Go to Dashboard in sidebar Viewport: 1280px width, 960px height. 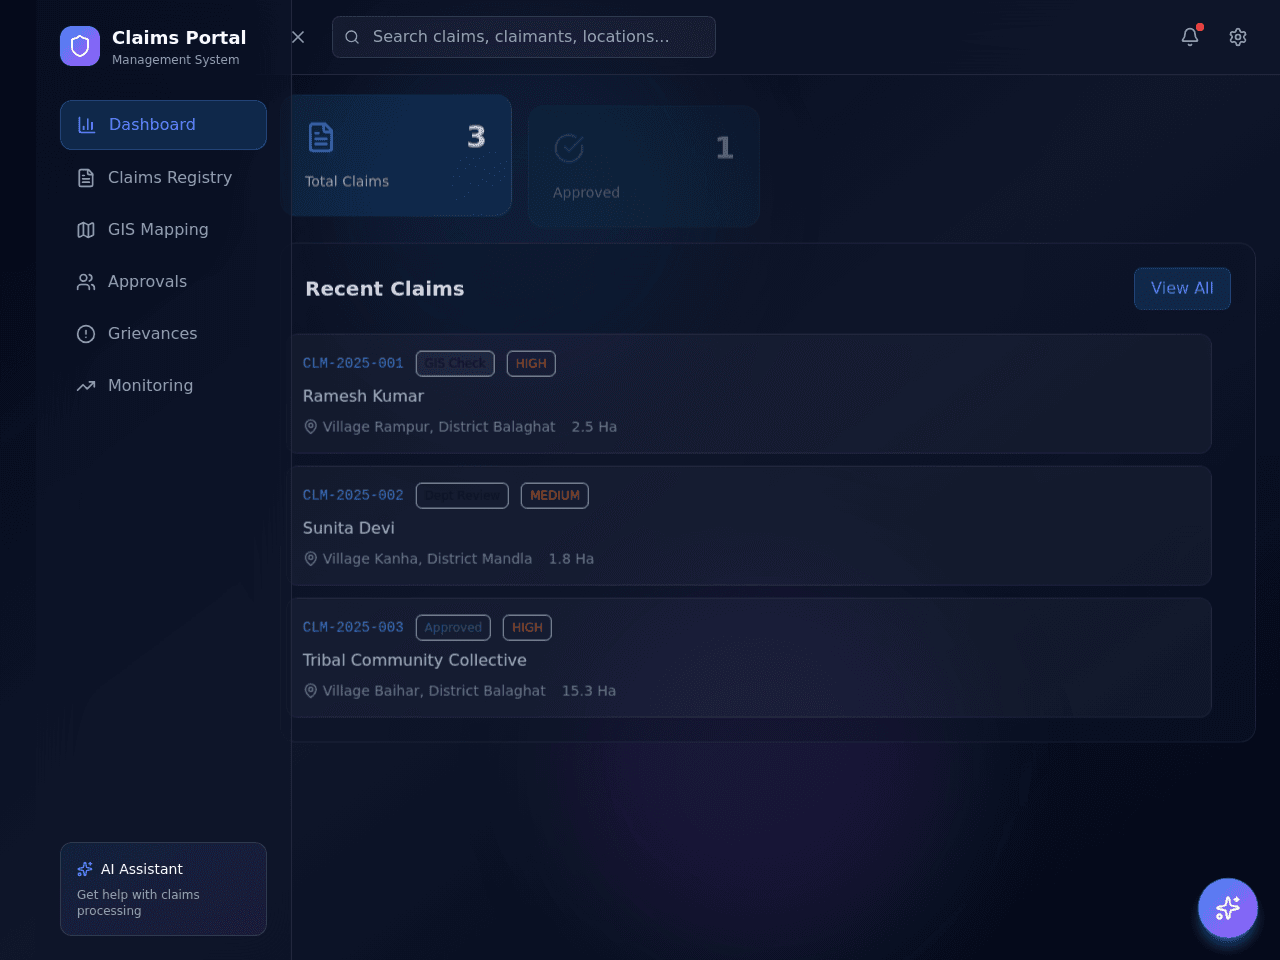pos(163,125)
